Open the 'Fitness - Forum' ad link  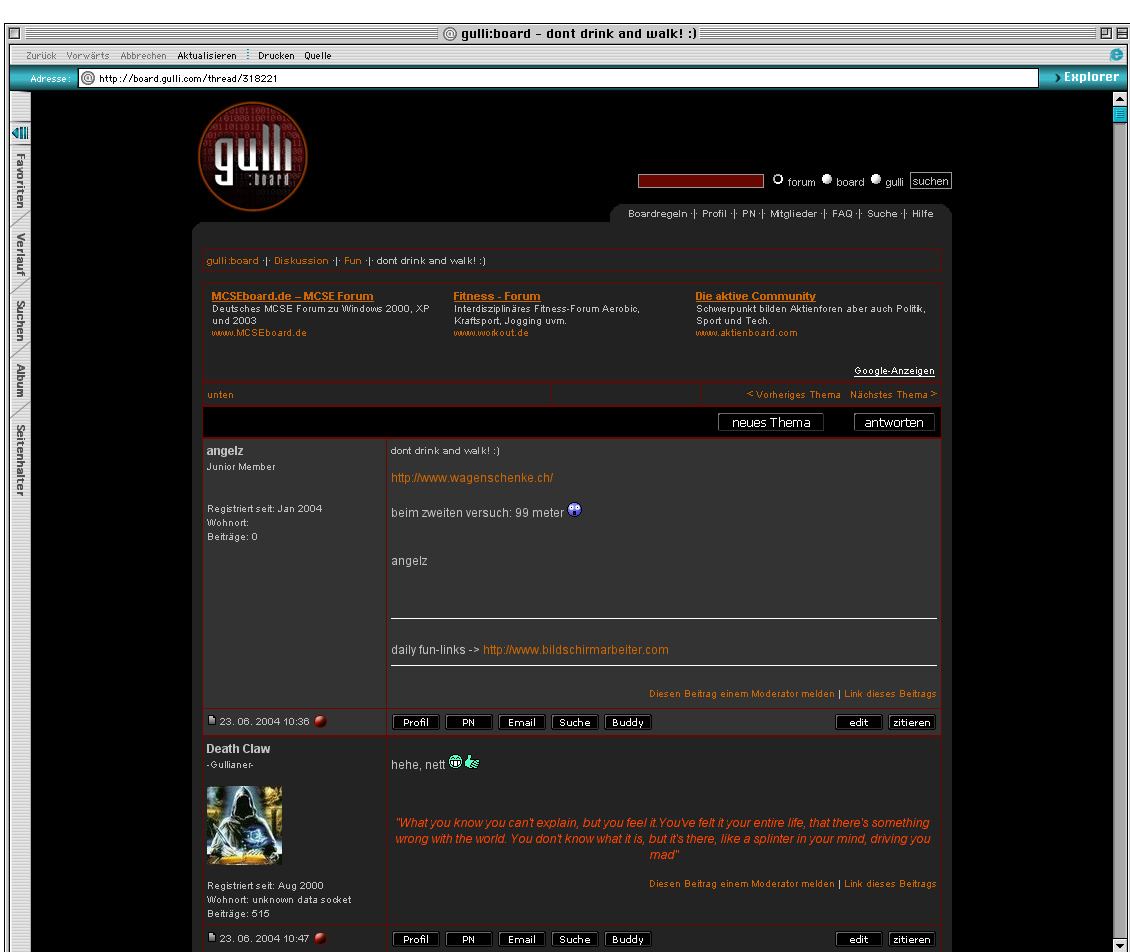pos(497,295)
